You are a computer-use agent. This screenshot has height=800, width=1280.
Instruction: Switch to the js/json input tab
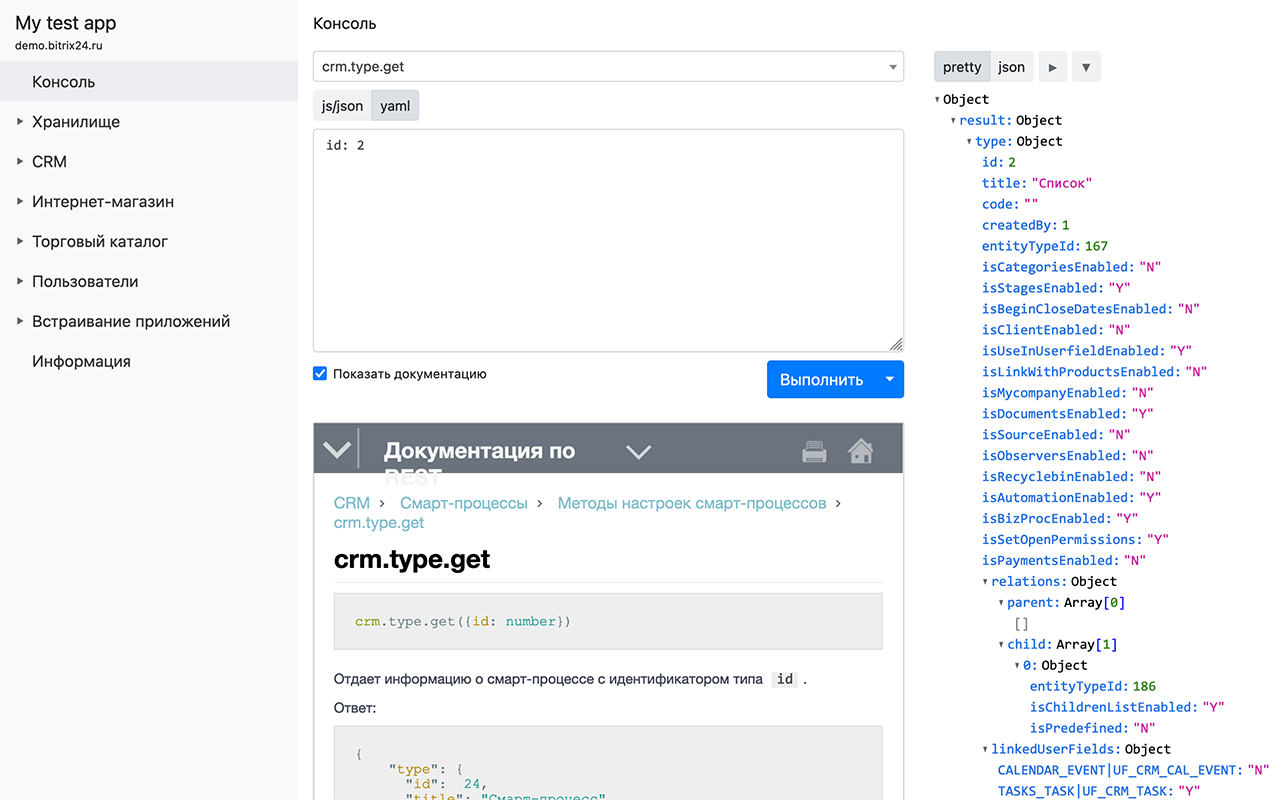(x=342, y=106)
